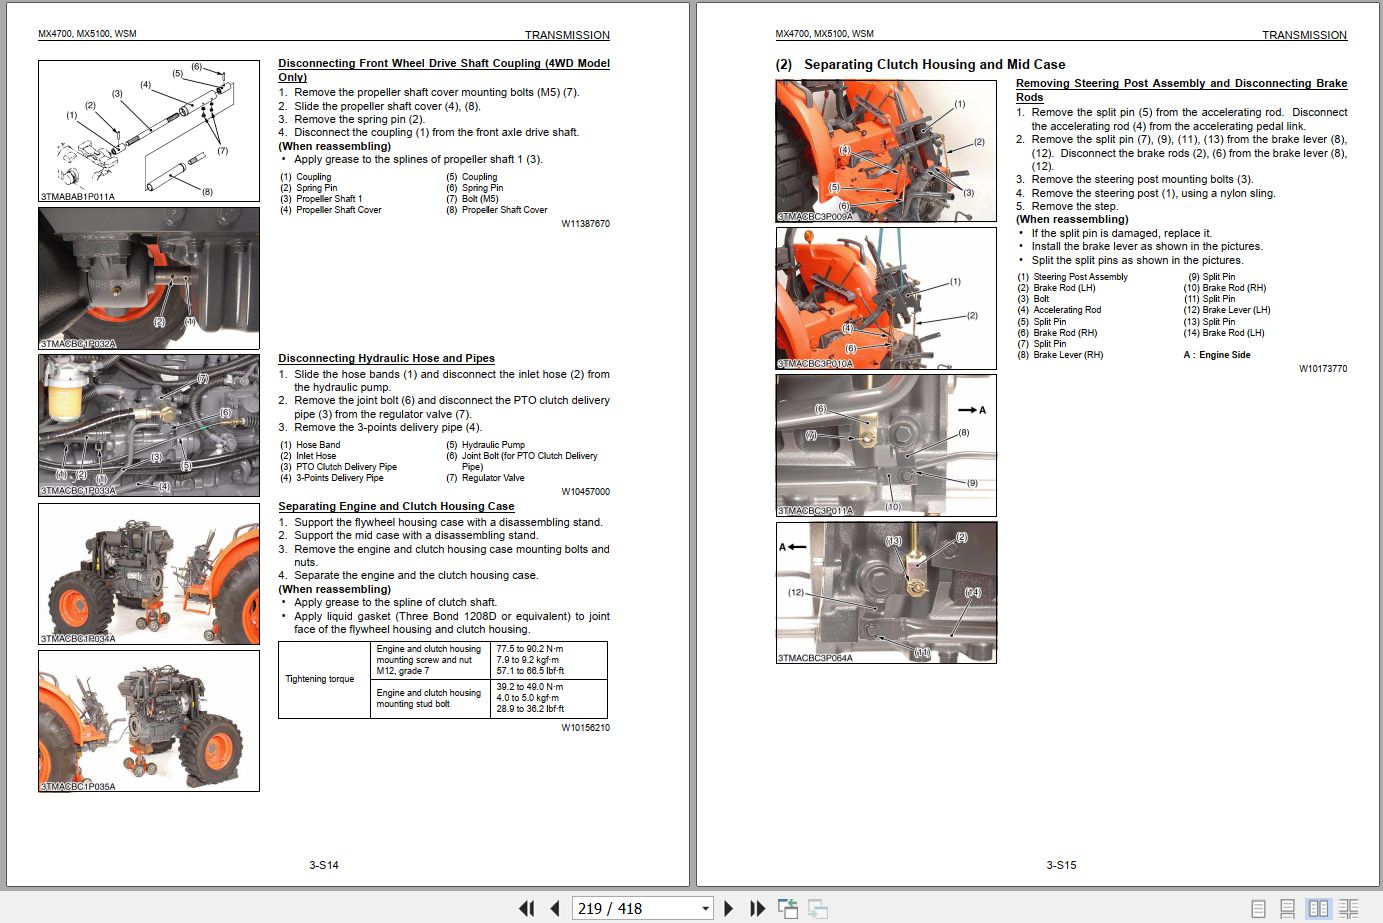Image resolution: width=1383 pixels, height=923 pixels.
Task: Select the tractor photo 3TMACBC1P034A
Action: click(149, 573)
